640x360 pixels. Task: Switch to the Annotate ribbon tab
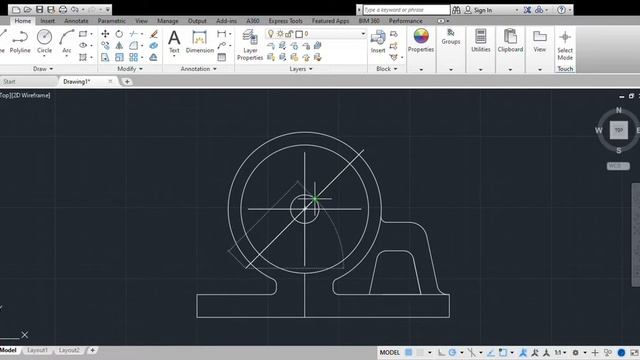pos(76,21)
